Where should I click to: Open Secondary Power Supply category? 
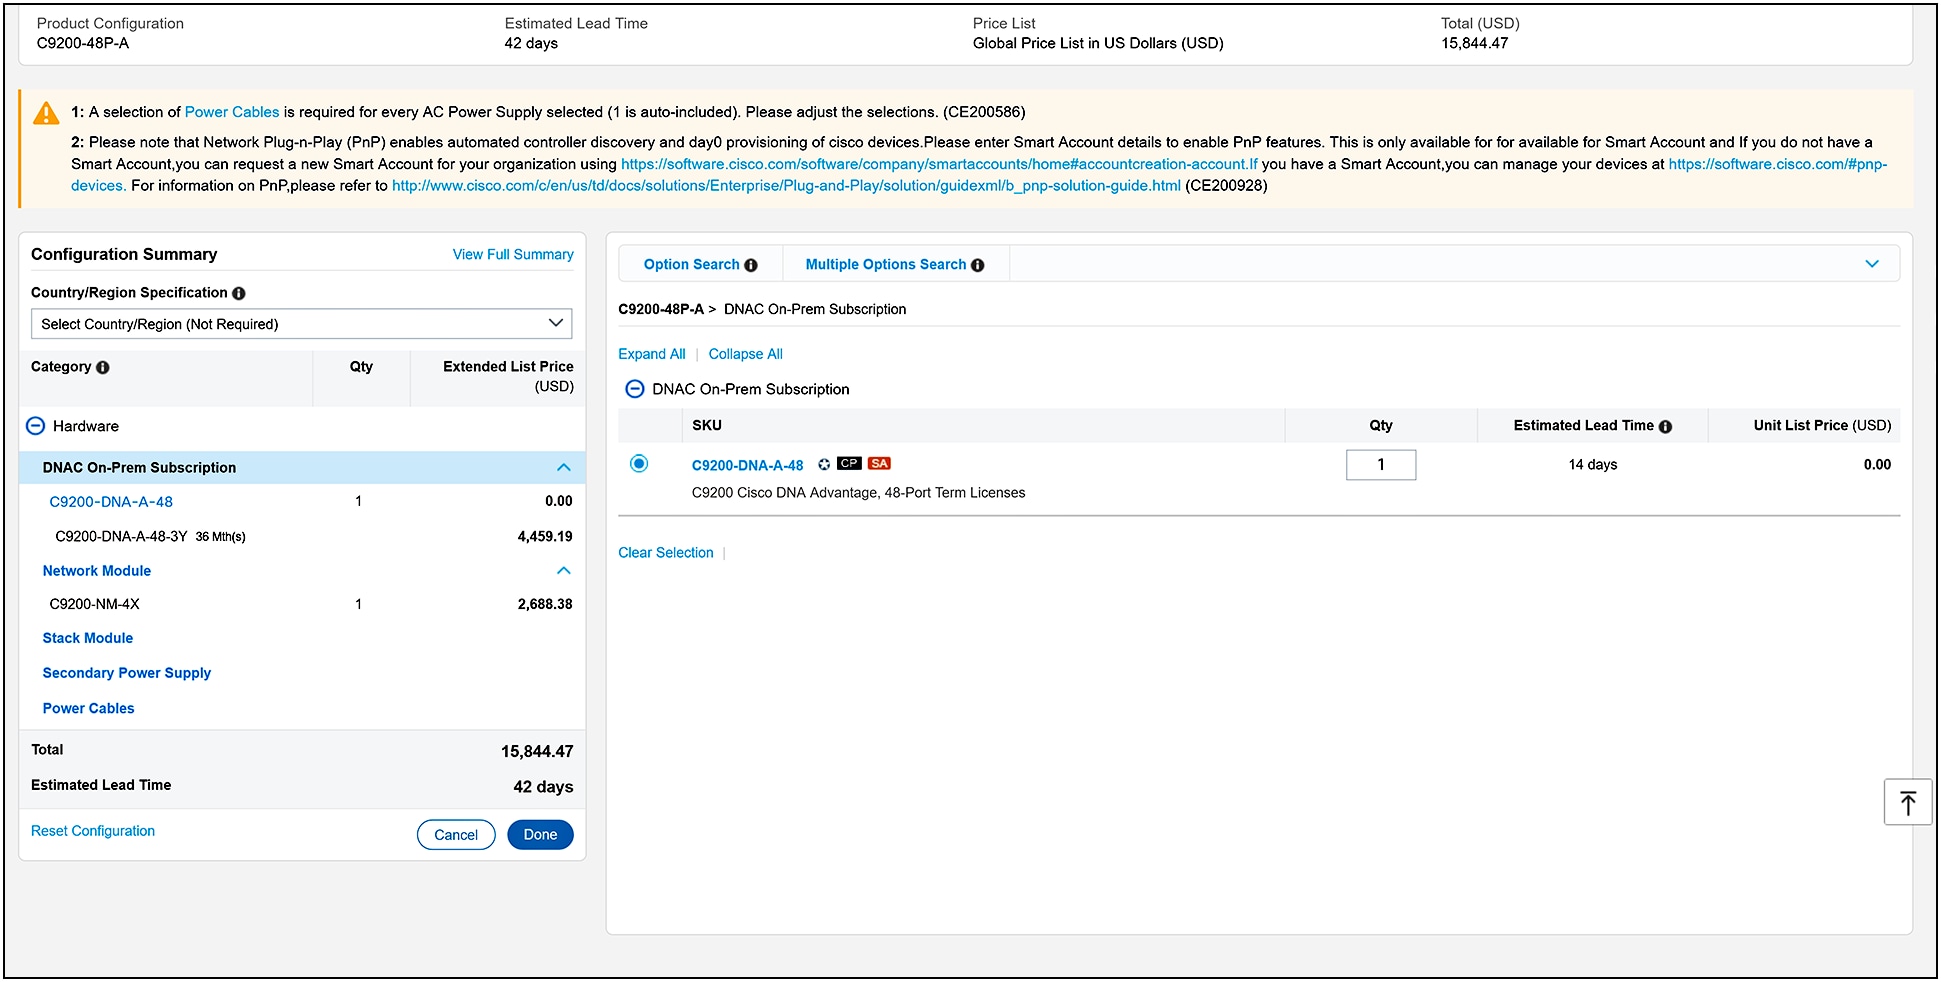[127, 673]
